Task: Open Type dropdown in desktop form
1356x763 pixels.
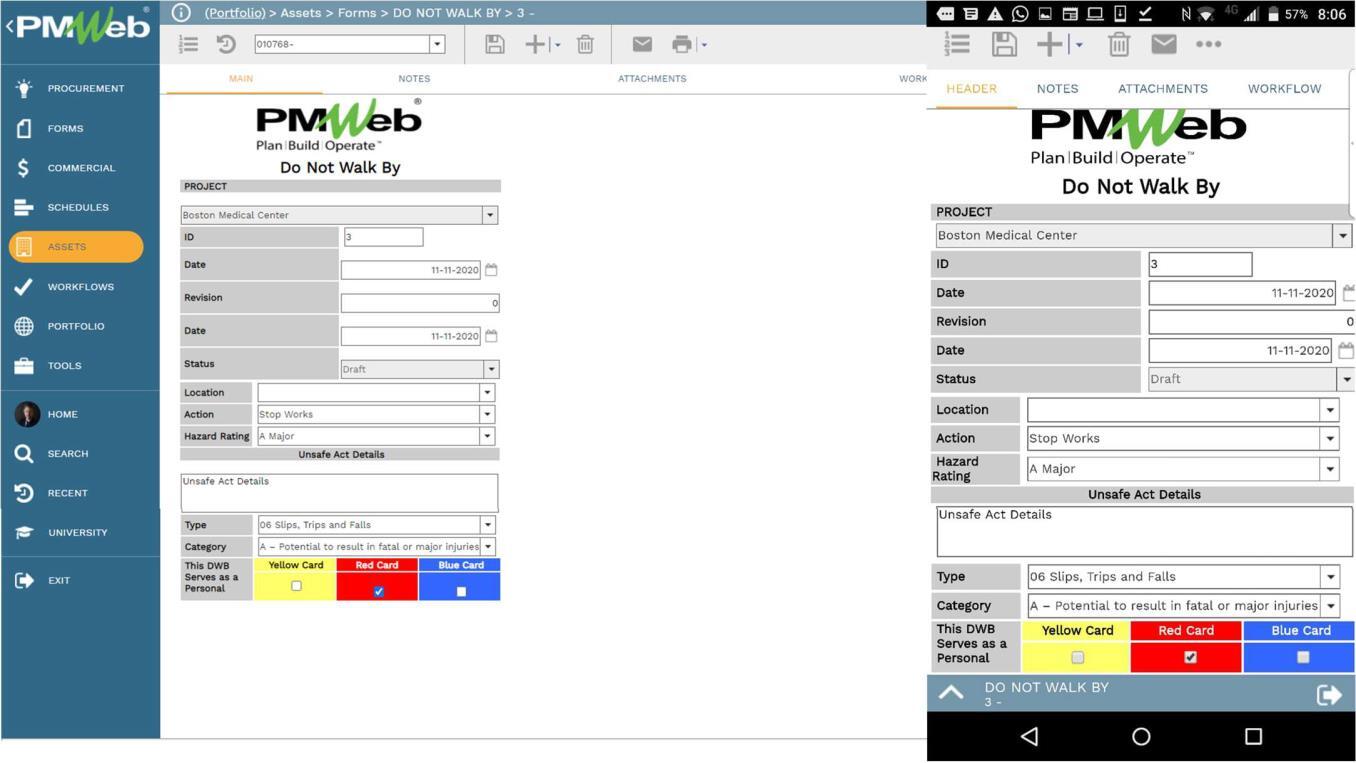Action: point(487,525)
